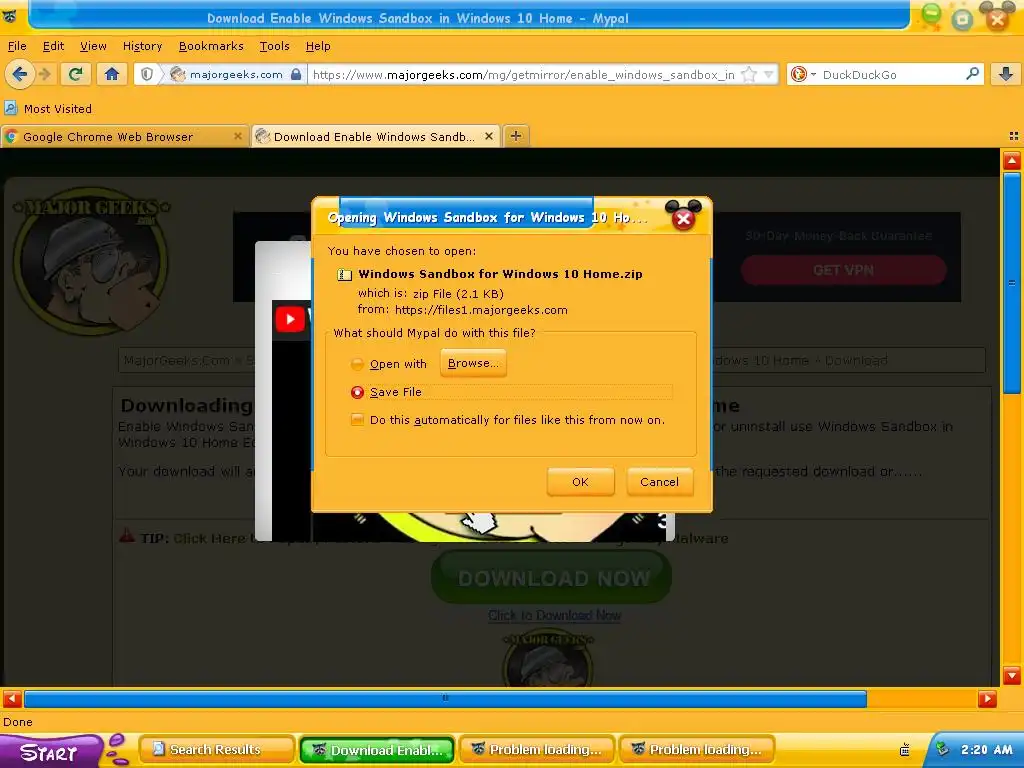Click the Browse button in dialog

(x=473, y=363)
